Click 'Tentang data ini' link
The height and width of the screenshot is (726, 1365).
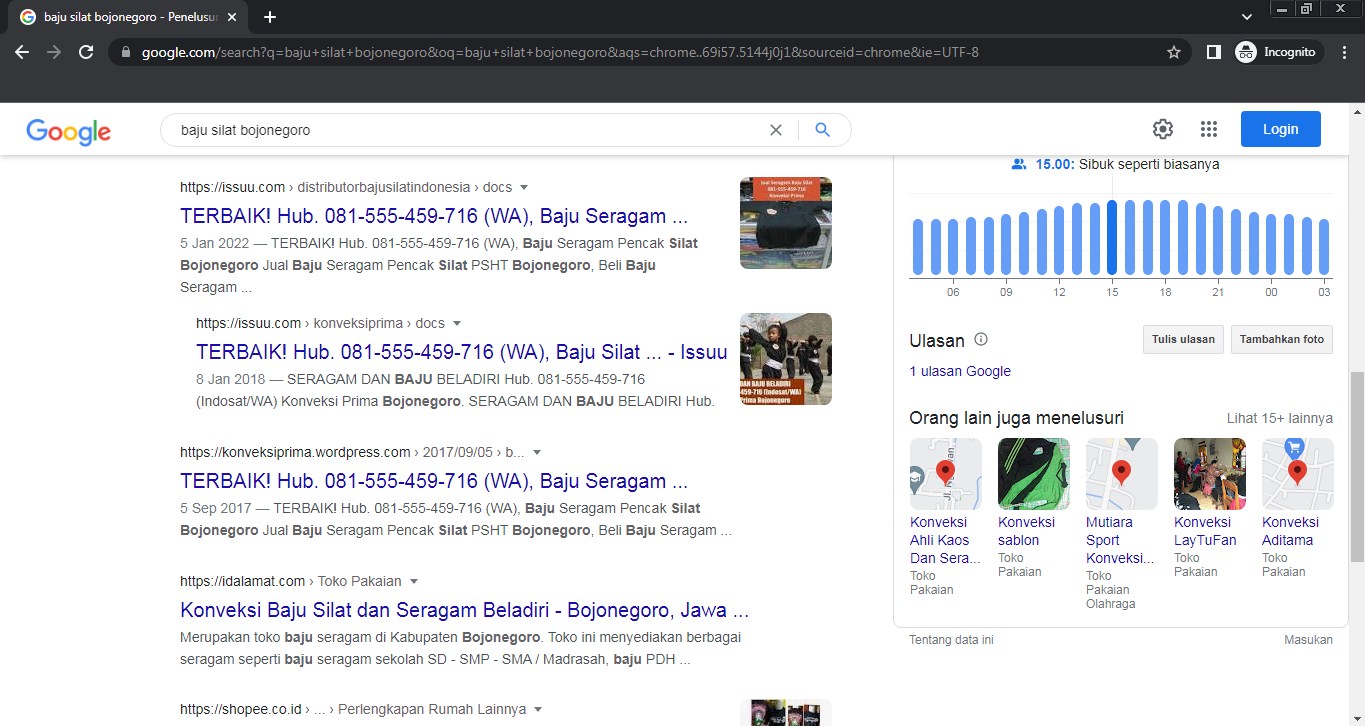pyautogui.click(x=951, y=640)
